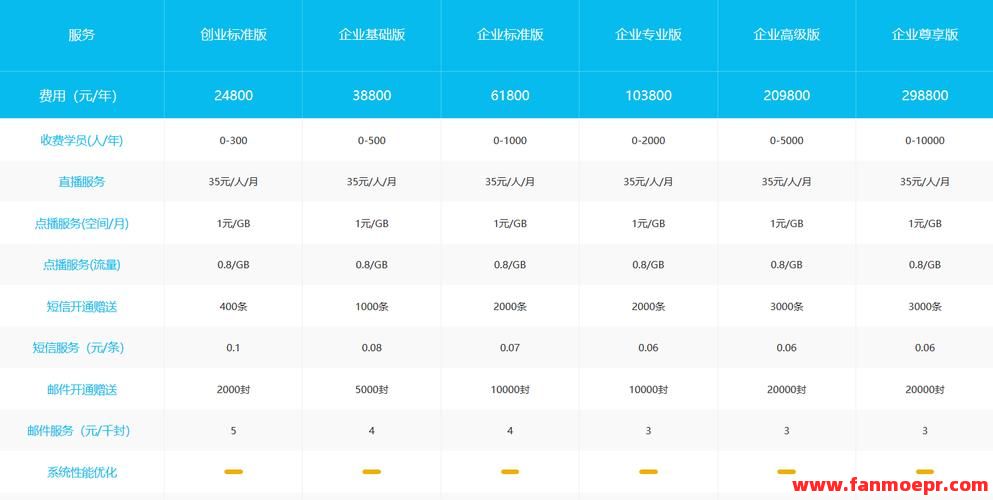Click yellow dash icon under 企业高级版
Screen dimensions: 993x500
pyautogui.click(x=787, y=472)
